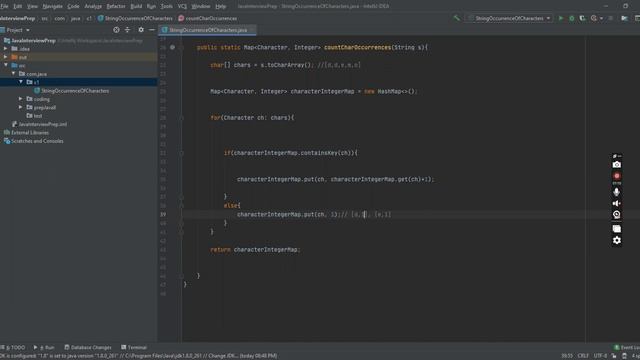Click the green Run button
Image resolution: width=640 pixels, height=360 pixels.
(561, 18)
